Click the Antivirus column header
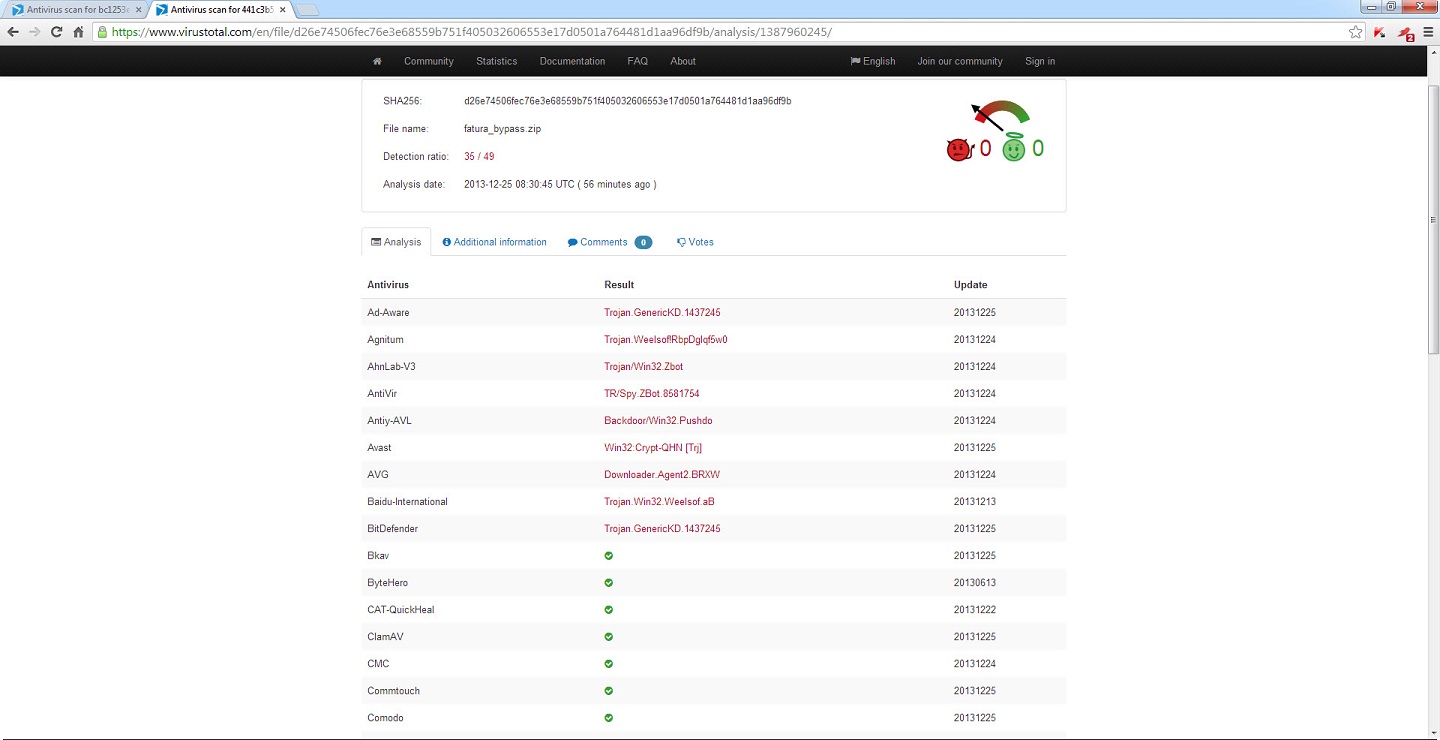 (388, 285)
